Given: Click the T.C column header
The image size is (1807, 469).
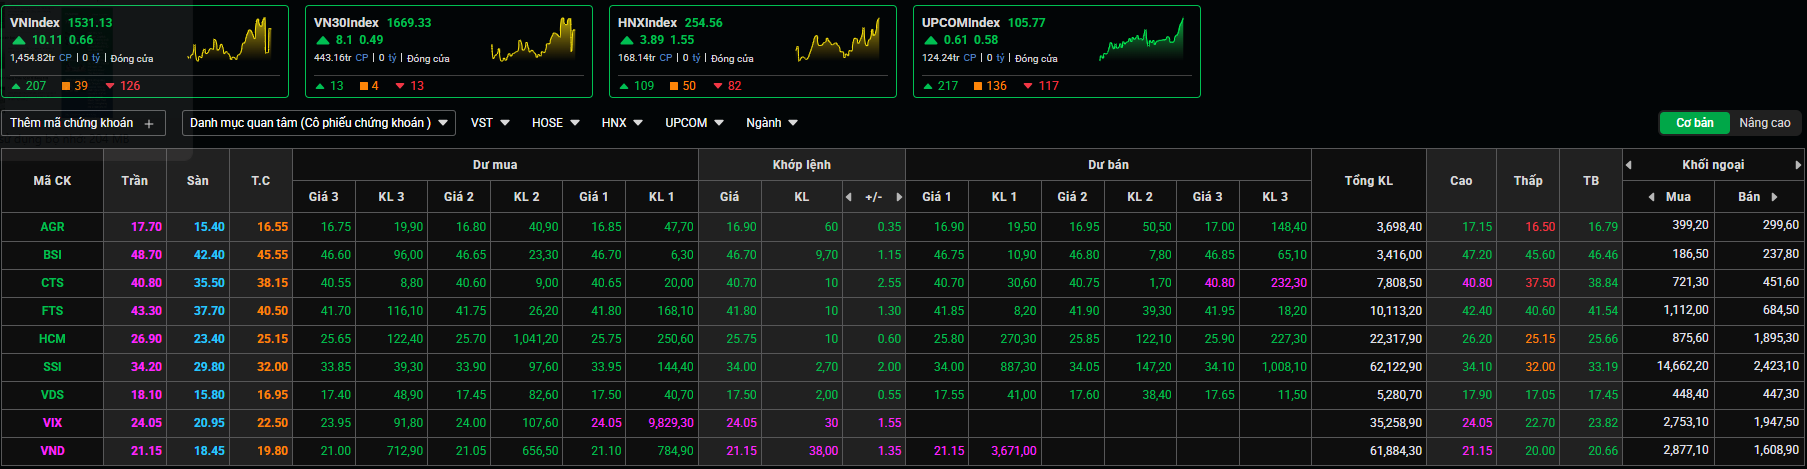Looking at the screenshot, I should tap(261, 181).
